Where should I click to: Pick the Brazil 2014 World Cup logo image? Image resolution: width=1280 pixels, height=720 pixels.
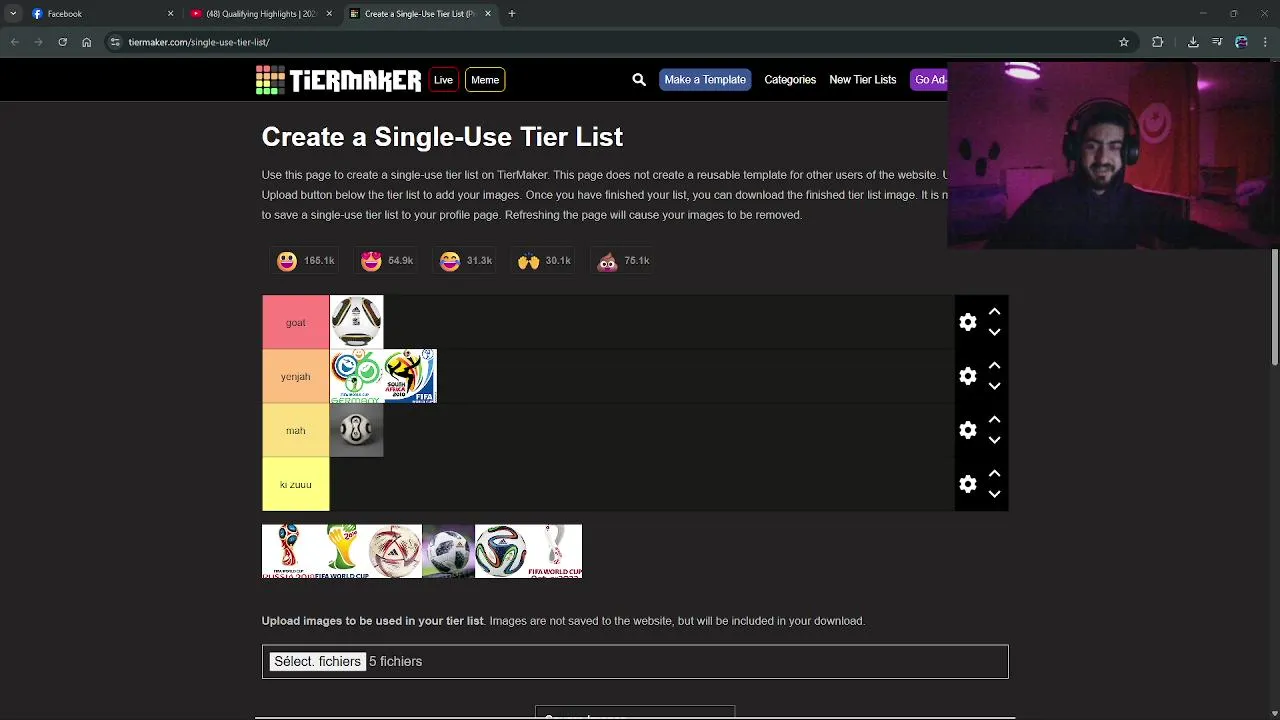pyautogui.click(x=342, y=551)
